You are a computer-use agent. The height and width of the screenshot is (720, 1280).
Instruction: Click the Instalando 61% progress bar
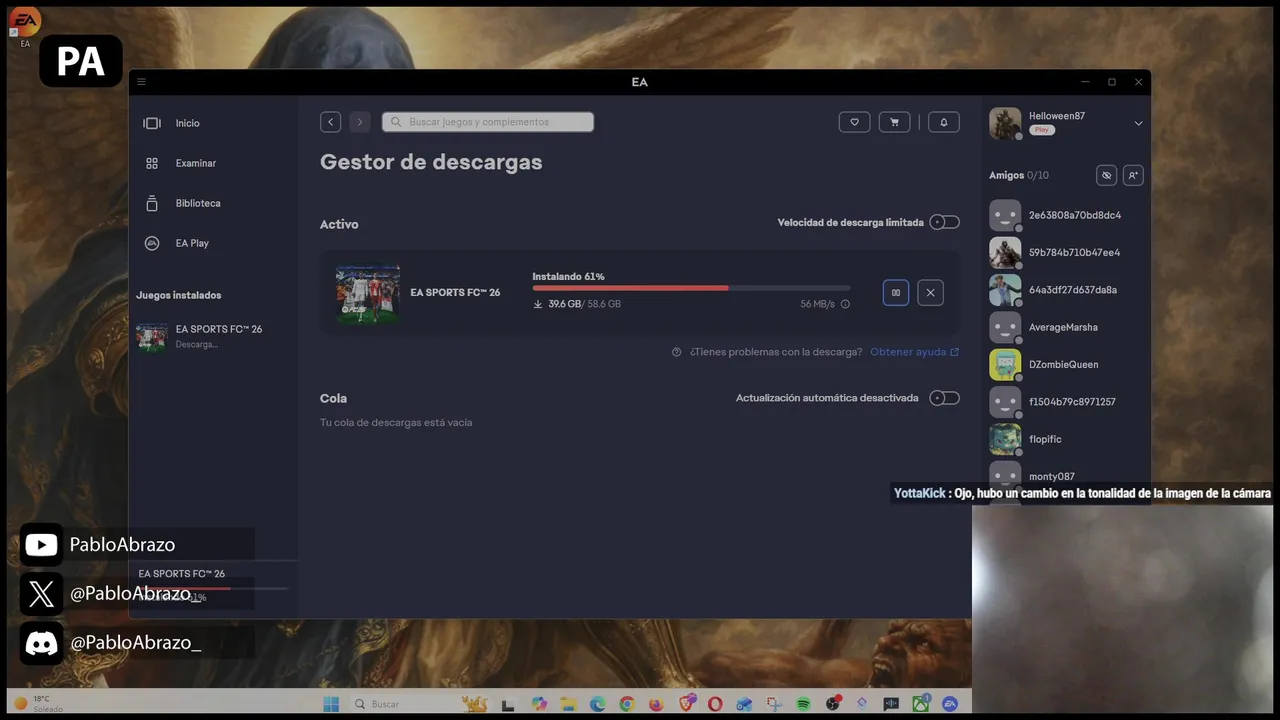(x=691, y=288)
